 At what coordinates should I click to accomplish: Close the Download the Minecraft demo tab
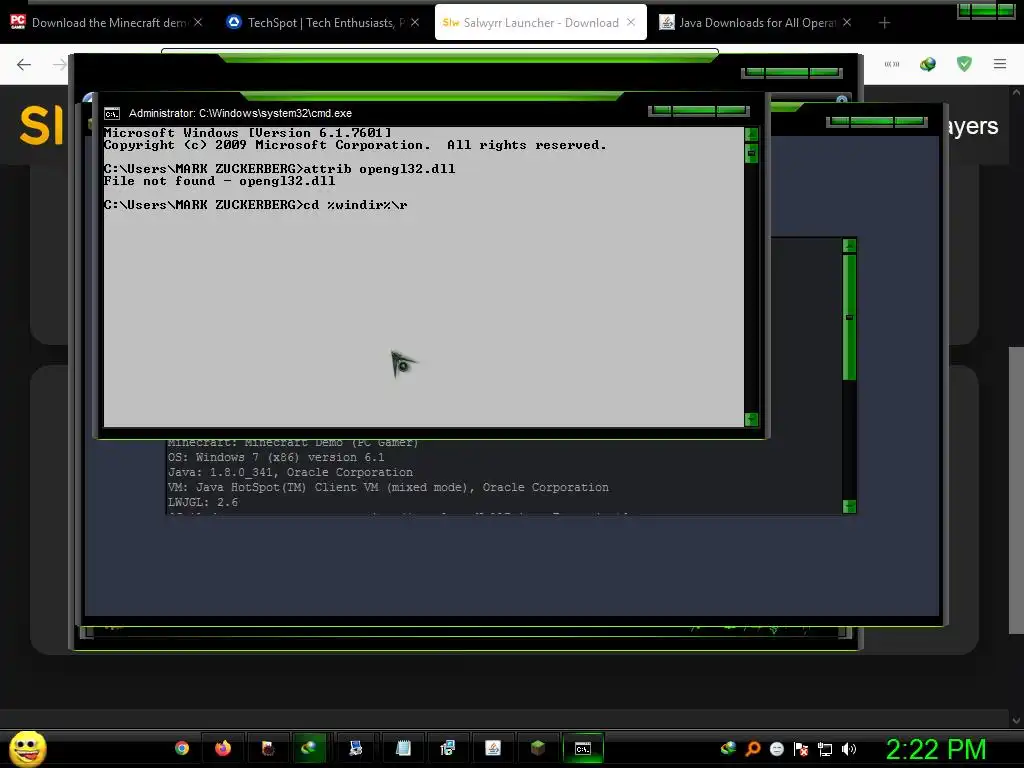198,22
